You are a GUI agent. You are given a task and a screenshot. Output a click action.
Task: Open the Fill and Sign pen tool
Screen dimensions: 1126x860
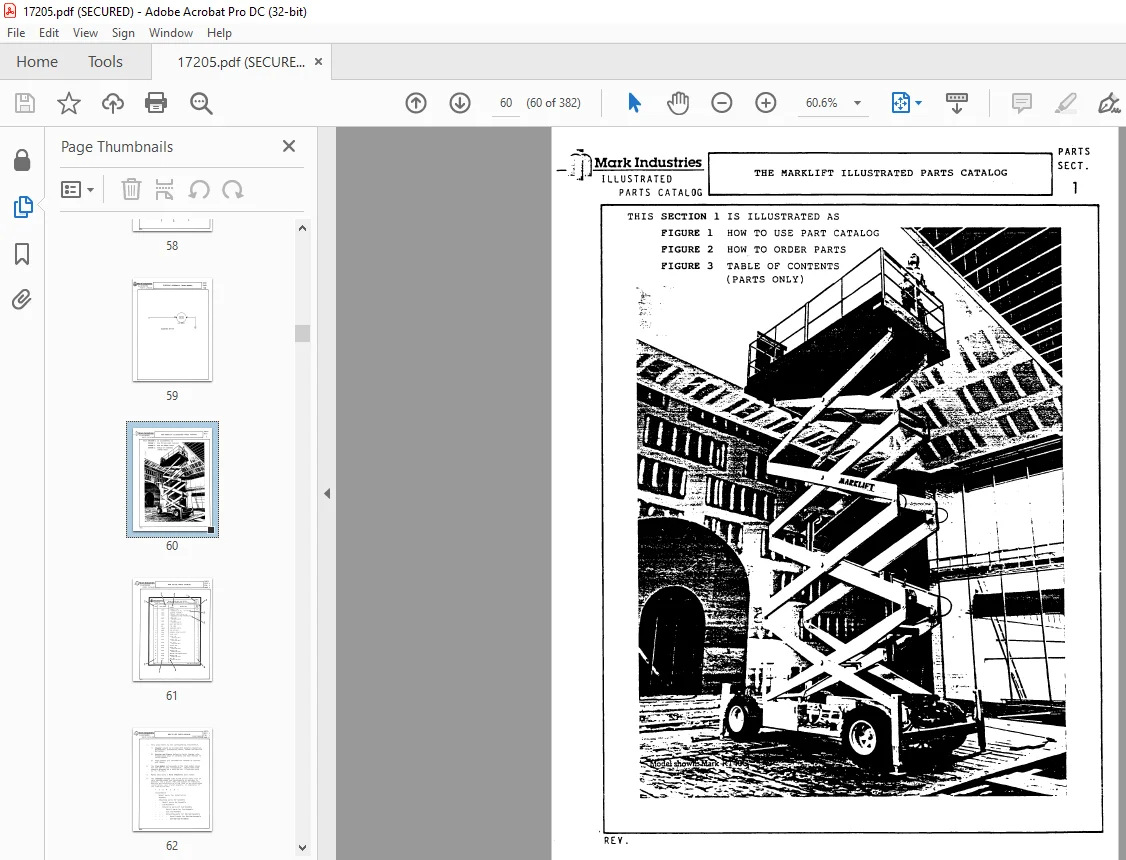1109,103
